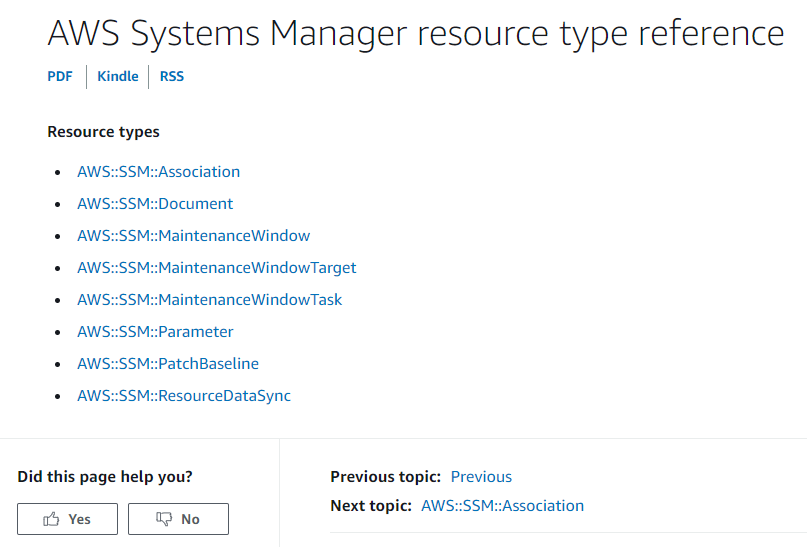Open the AWS::SSM::PatchBaseline link
Screen dimensions: 807x547
[168, 363]
